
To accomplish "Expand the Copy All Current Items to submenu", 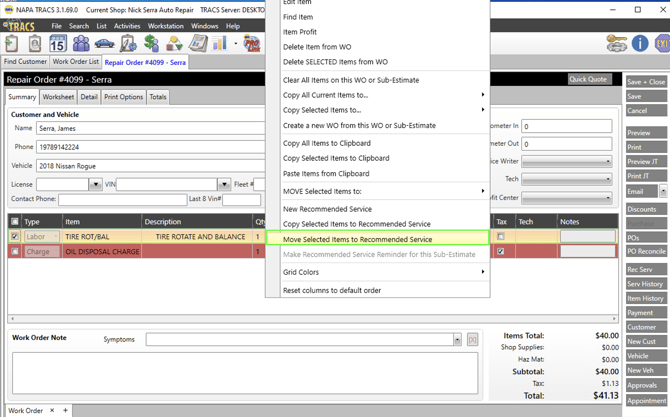I will click(483, 95).
